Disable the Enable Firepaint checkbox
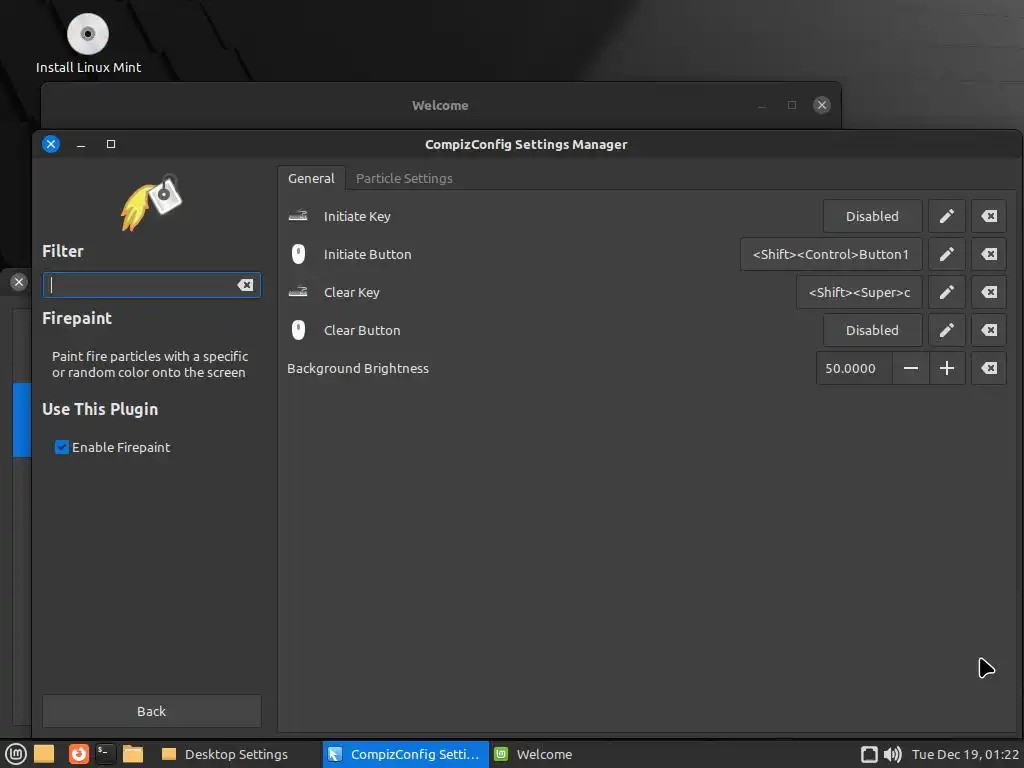 (x=61, y=447)
